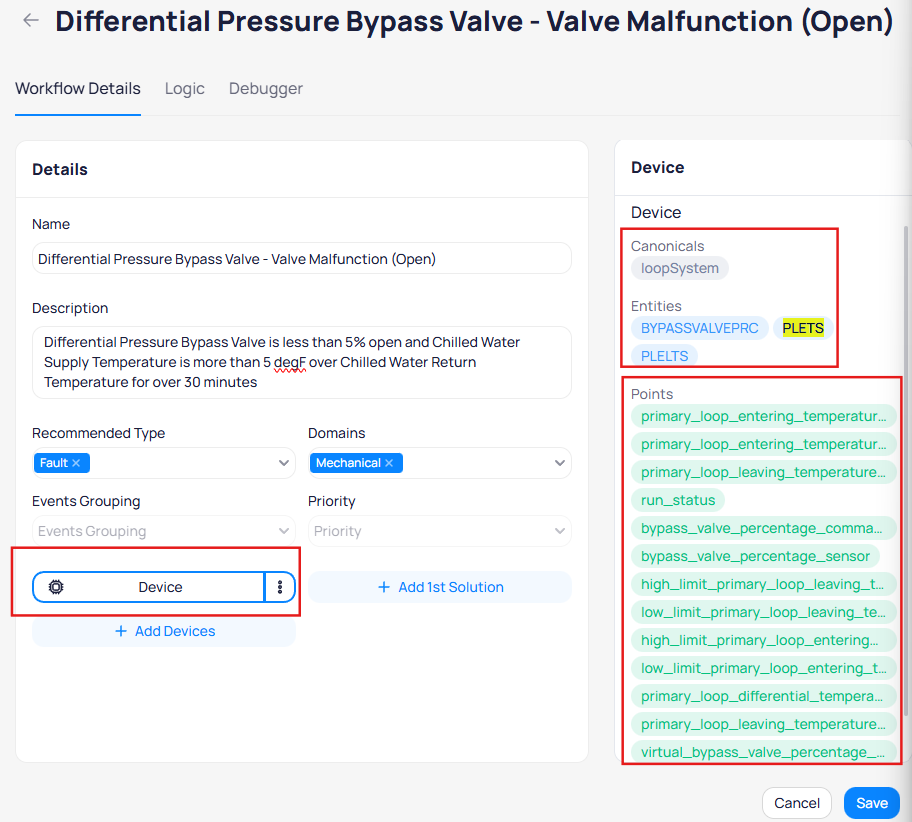The image size is (912, 822).
Task: Switch to the Logic tab
Action: pyautogui.click(x=185, y=89)
